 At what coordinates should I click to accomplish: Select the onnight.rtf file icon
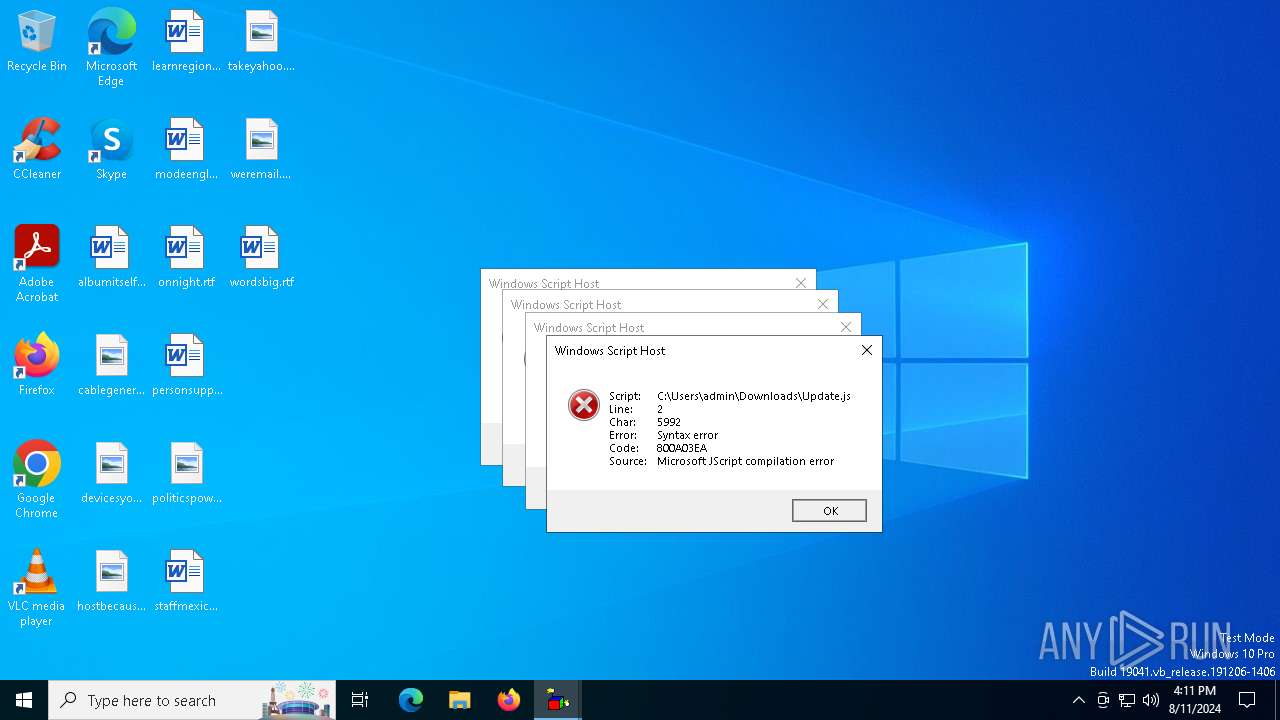point(185,258)
